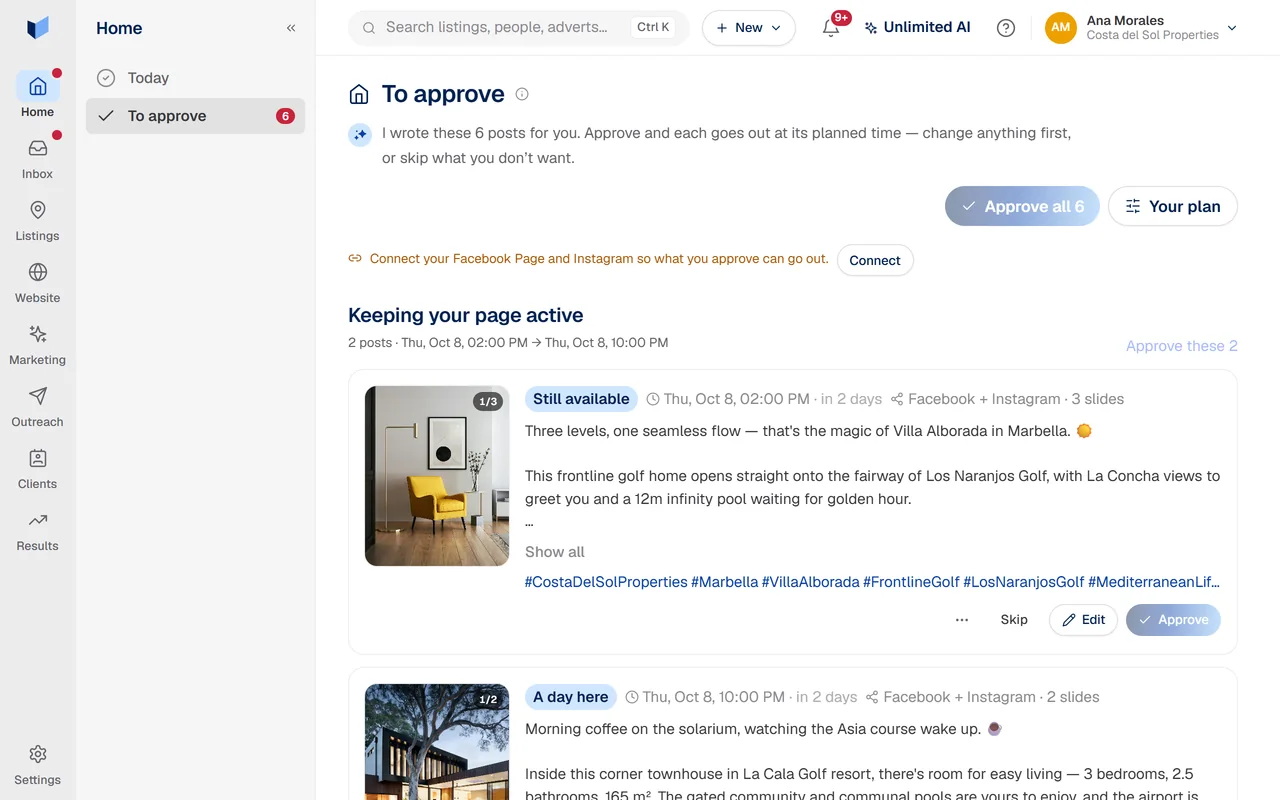Click Facebook + Instagram on A day here post

click(959, 697)
